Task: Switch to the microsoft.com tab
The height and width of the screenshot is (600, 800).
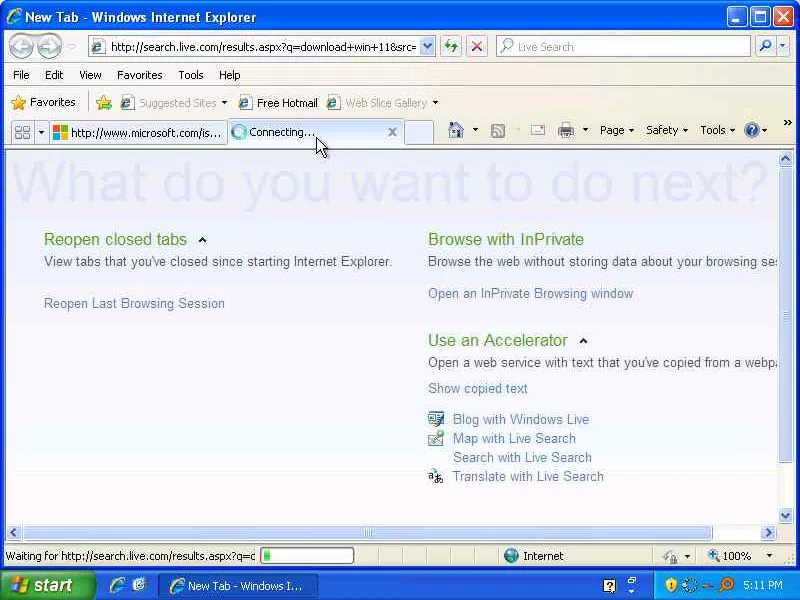Action: coord(138,133)
